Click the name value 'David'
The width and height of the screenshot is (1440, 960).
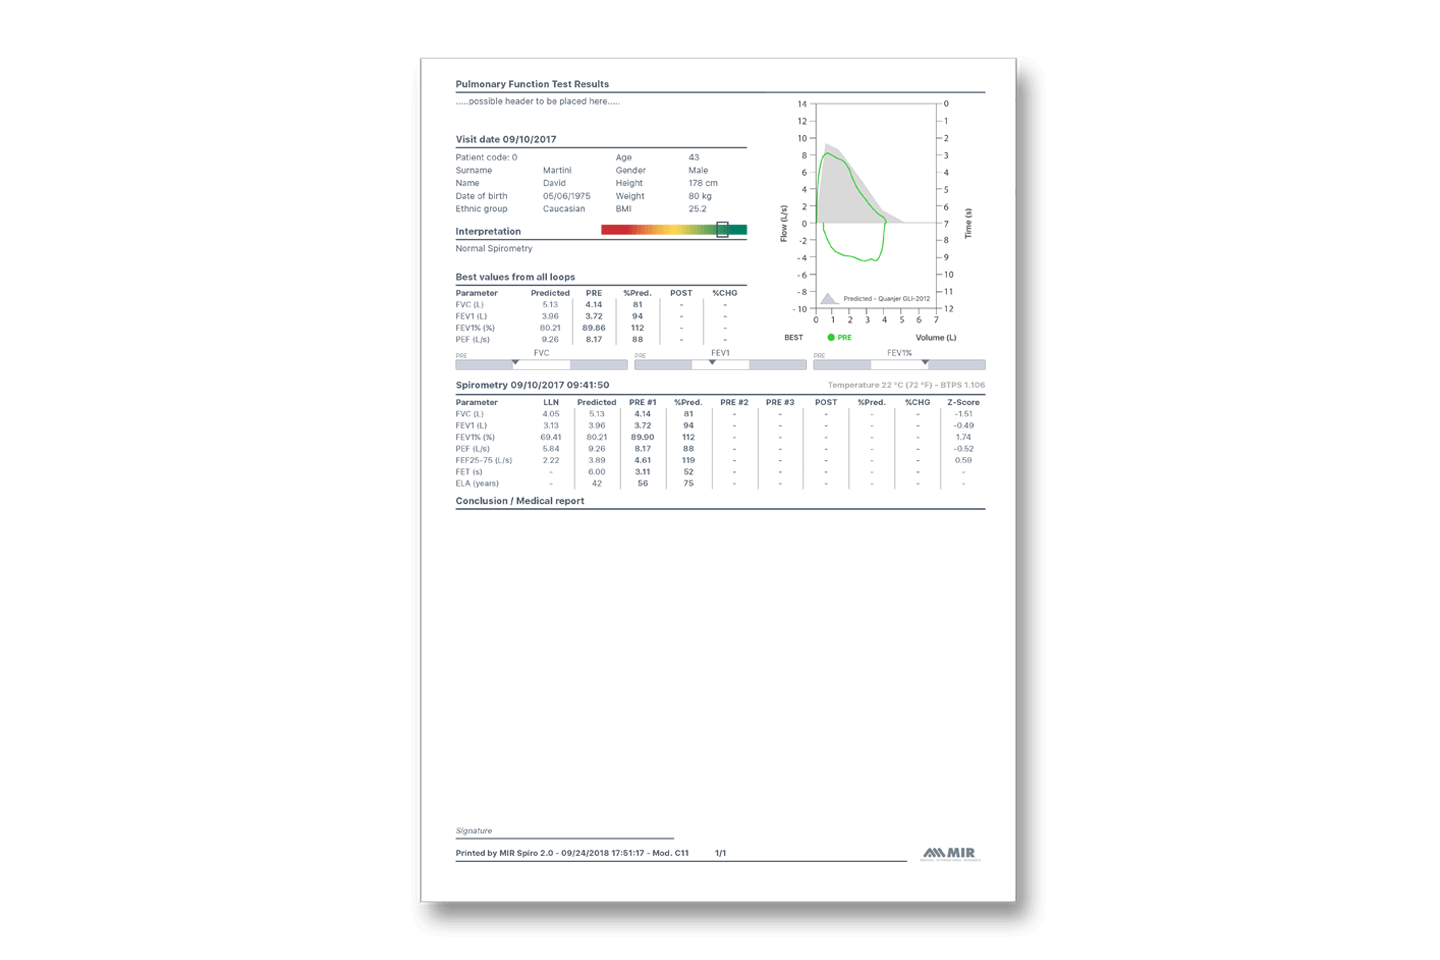tap(554, 183)
